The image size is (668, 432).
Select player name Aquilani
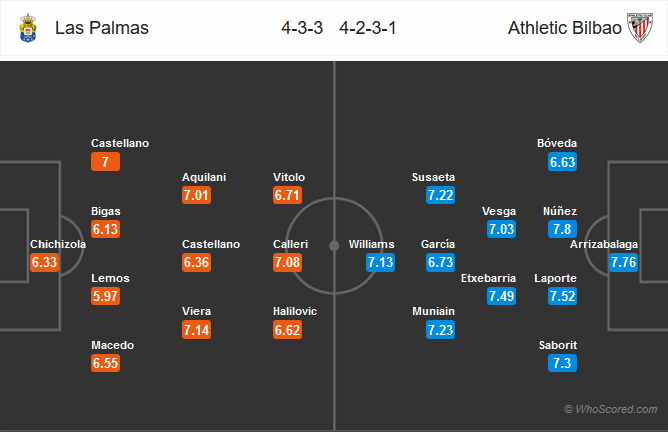pos(204,177)
